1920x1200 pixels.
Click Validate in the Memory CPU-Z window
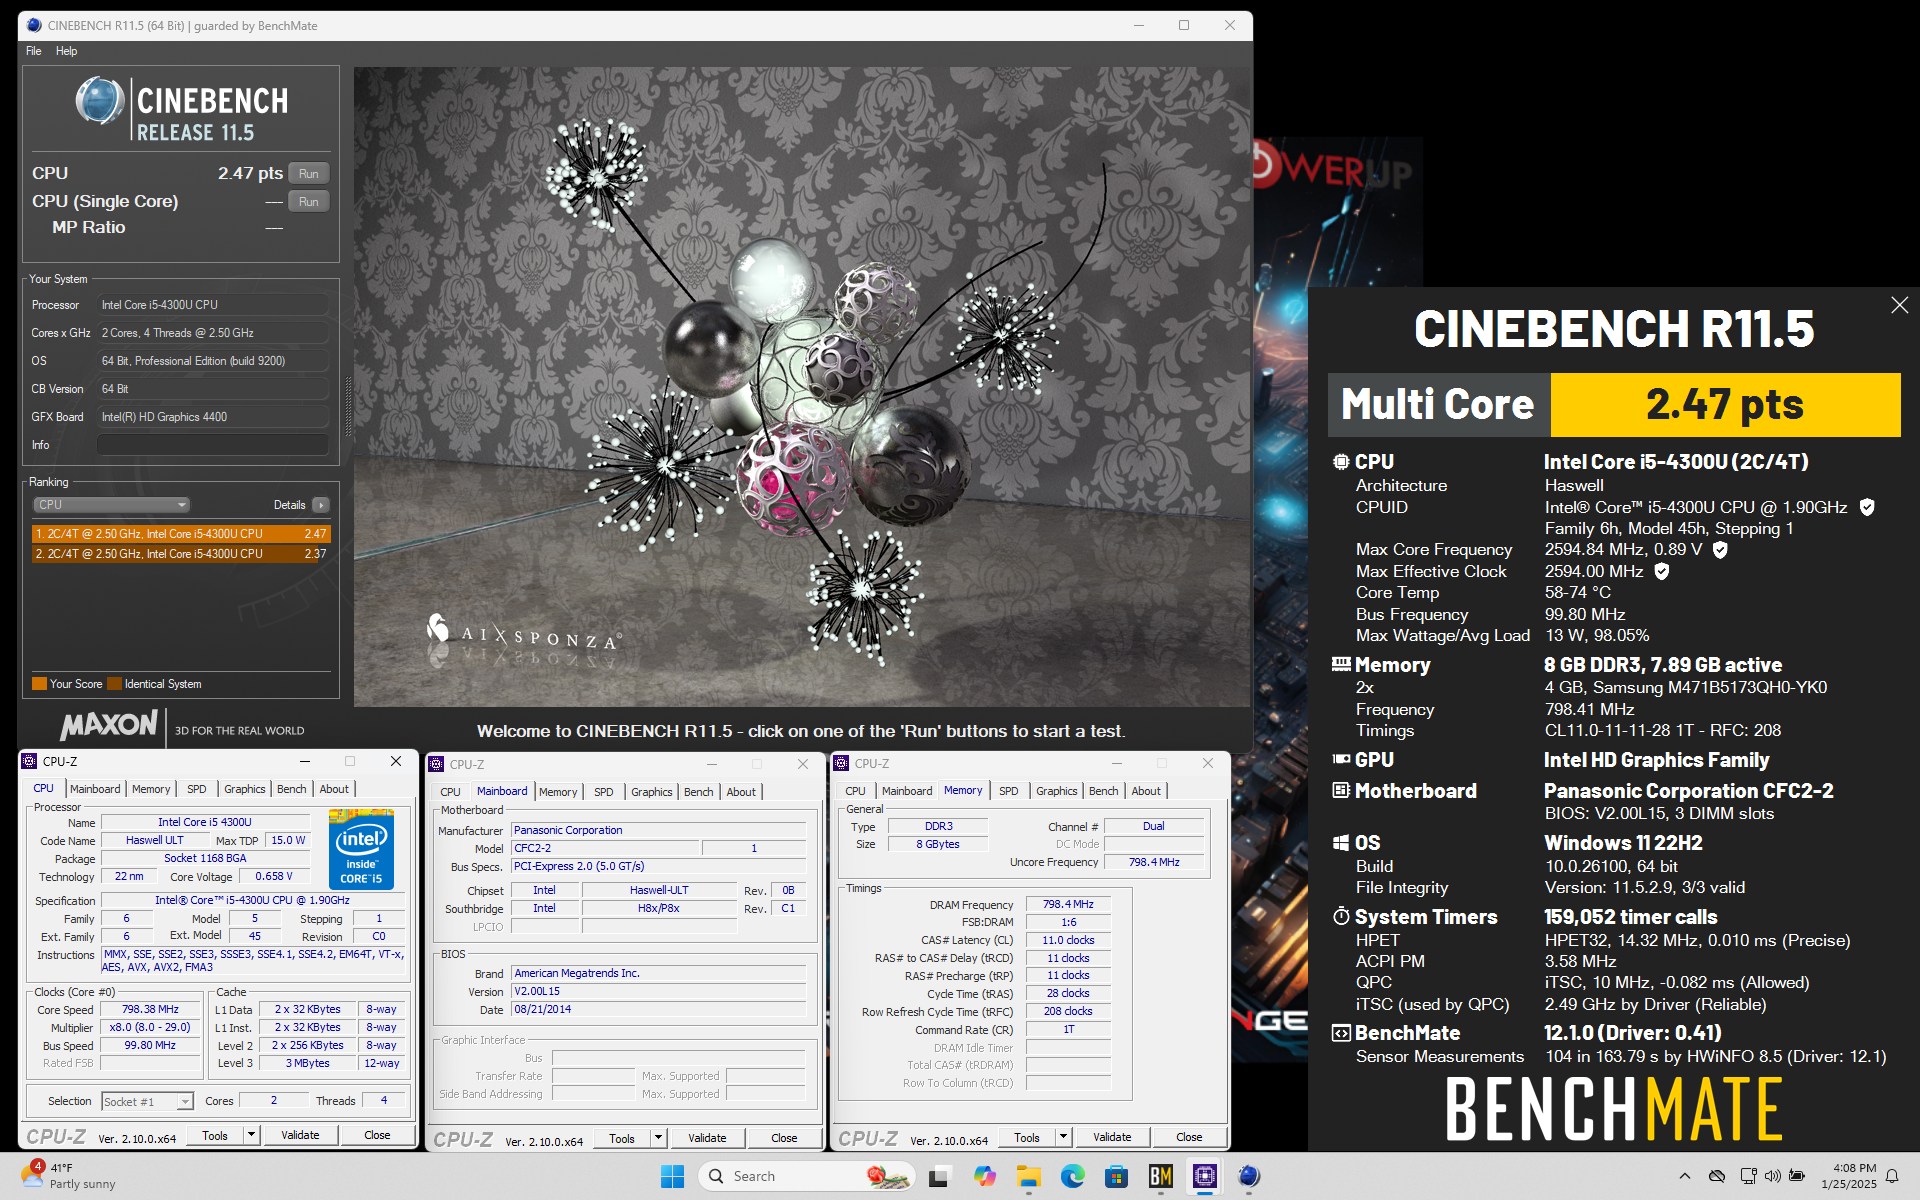1112,1137
